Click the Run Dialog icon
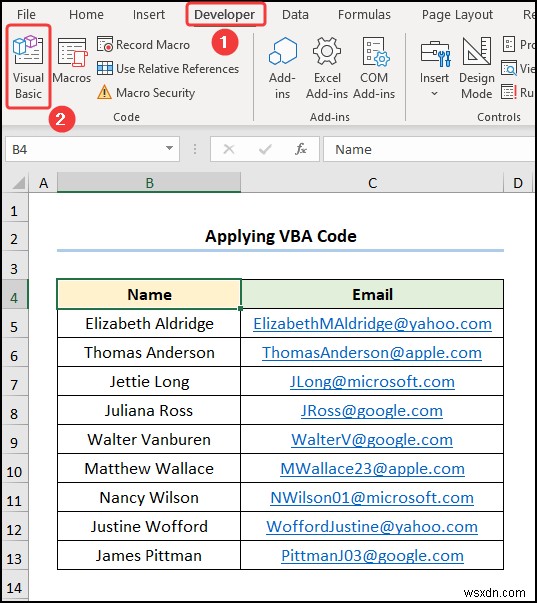 pos(509,92)
